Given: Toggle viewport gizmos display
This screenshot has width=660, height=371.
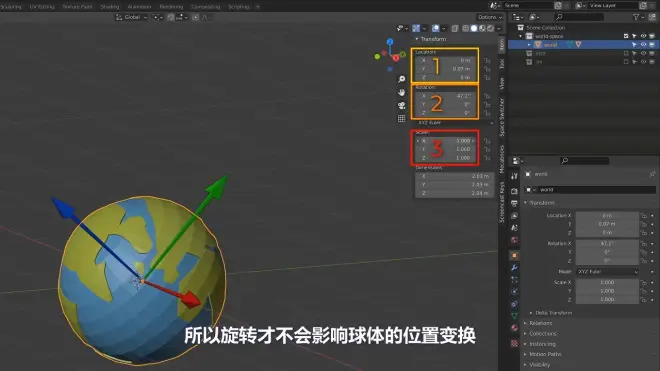Looking at the screenshot, I should click(x=416, y=28).
